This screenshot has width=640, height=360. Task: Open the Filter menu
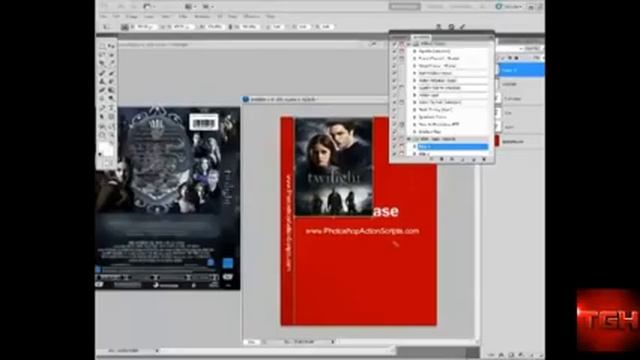pos(183,17)
